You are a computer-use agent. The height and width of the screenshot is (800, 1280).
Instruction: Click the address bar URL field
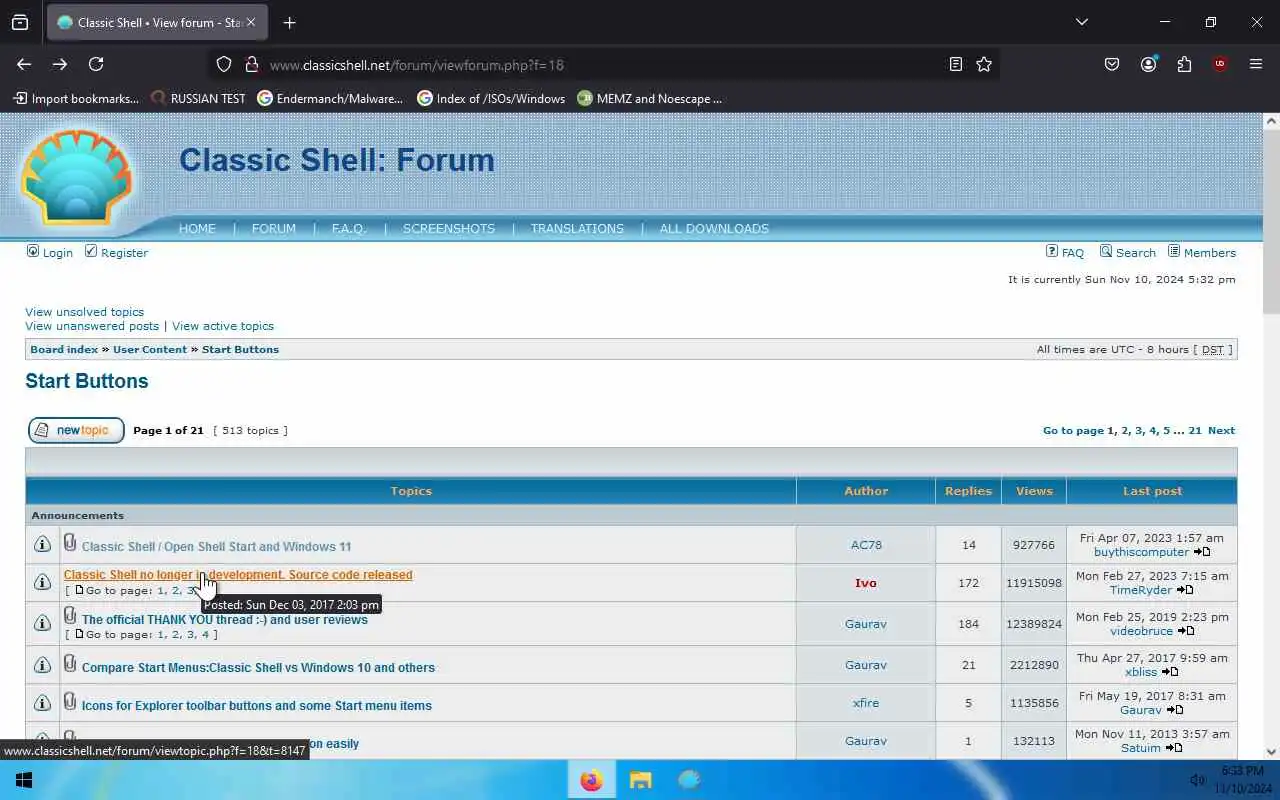tap(600, 64)
